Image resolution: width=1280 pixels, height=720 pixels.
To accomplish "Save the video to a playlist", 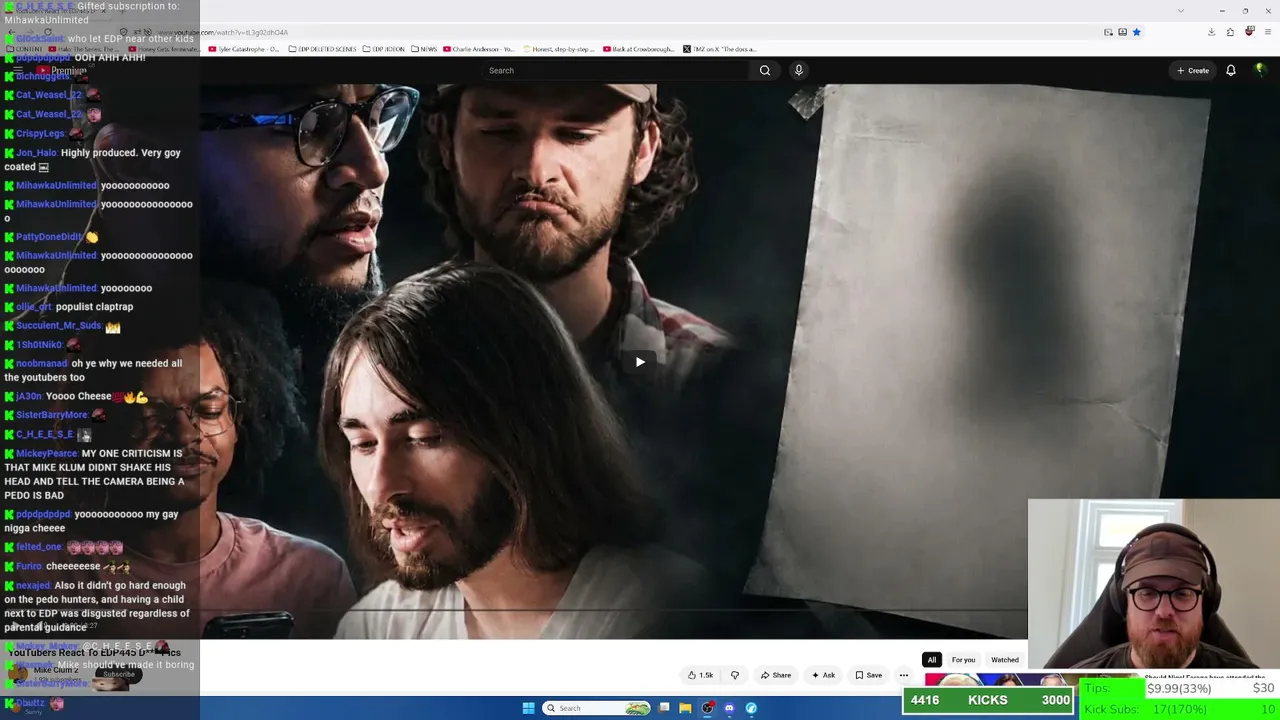I will tap(868, 675).
